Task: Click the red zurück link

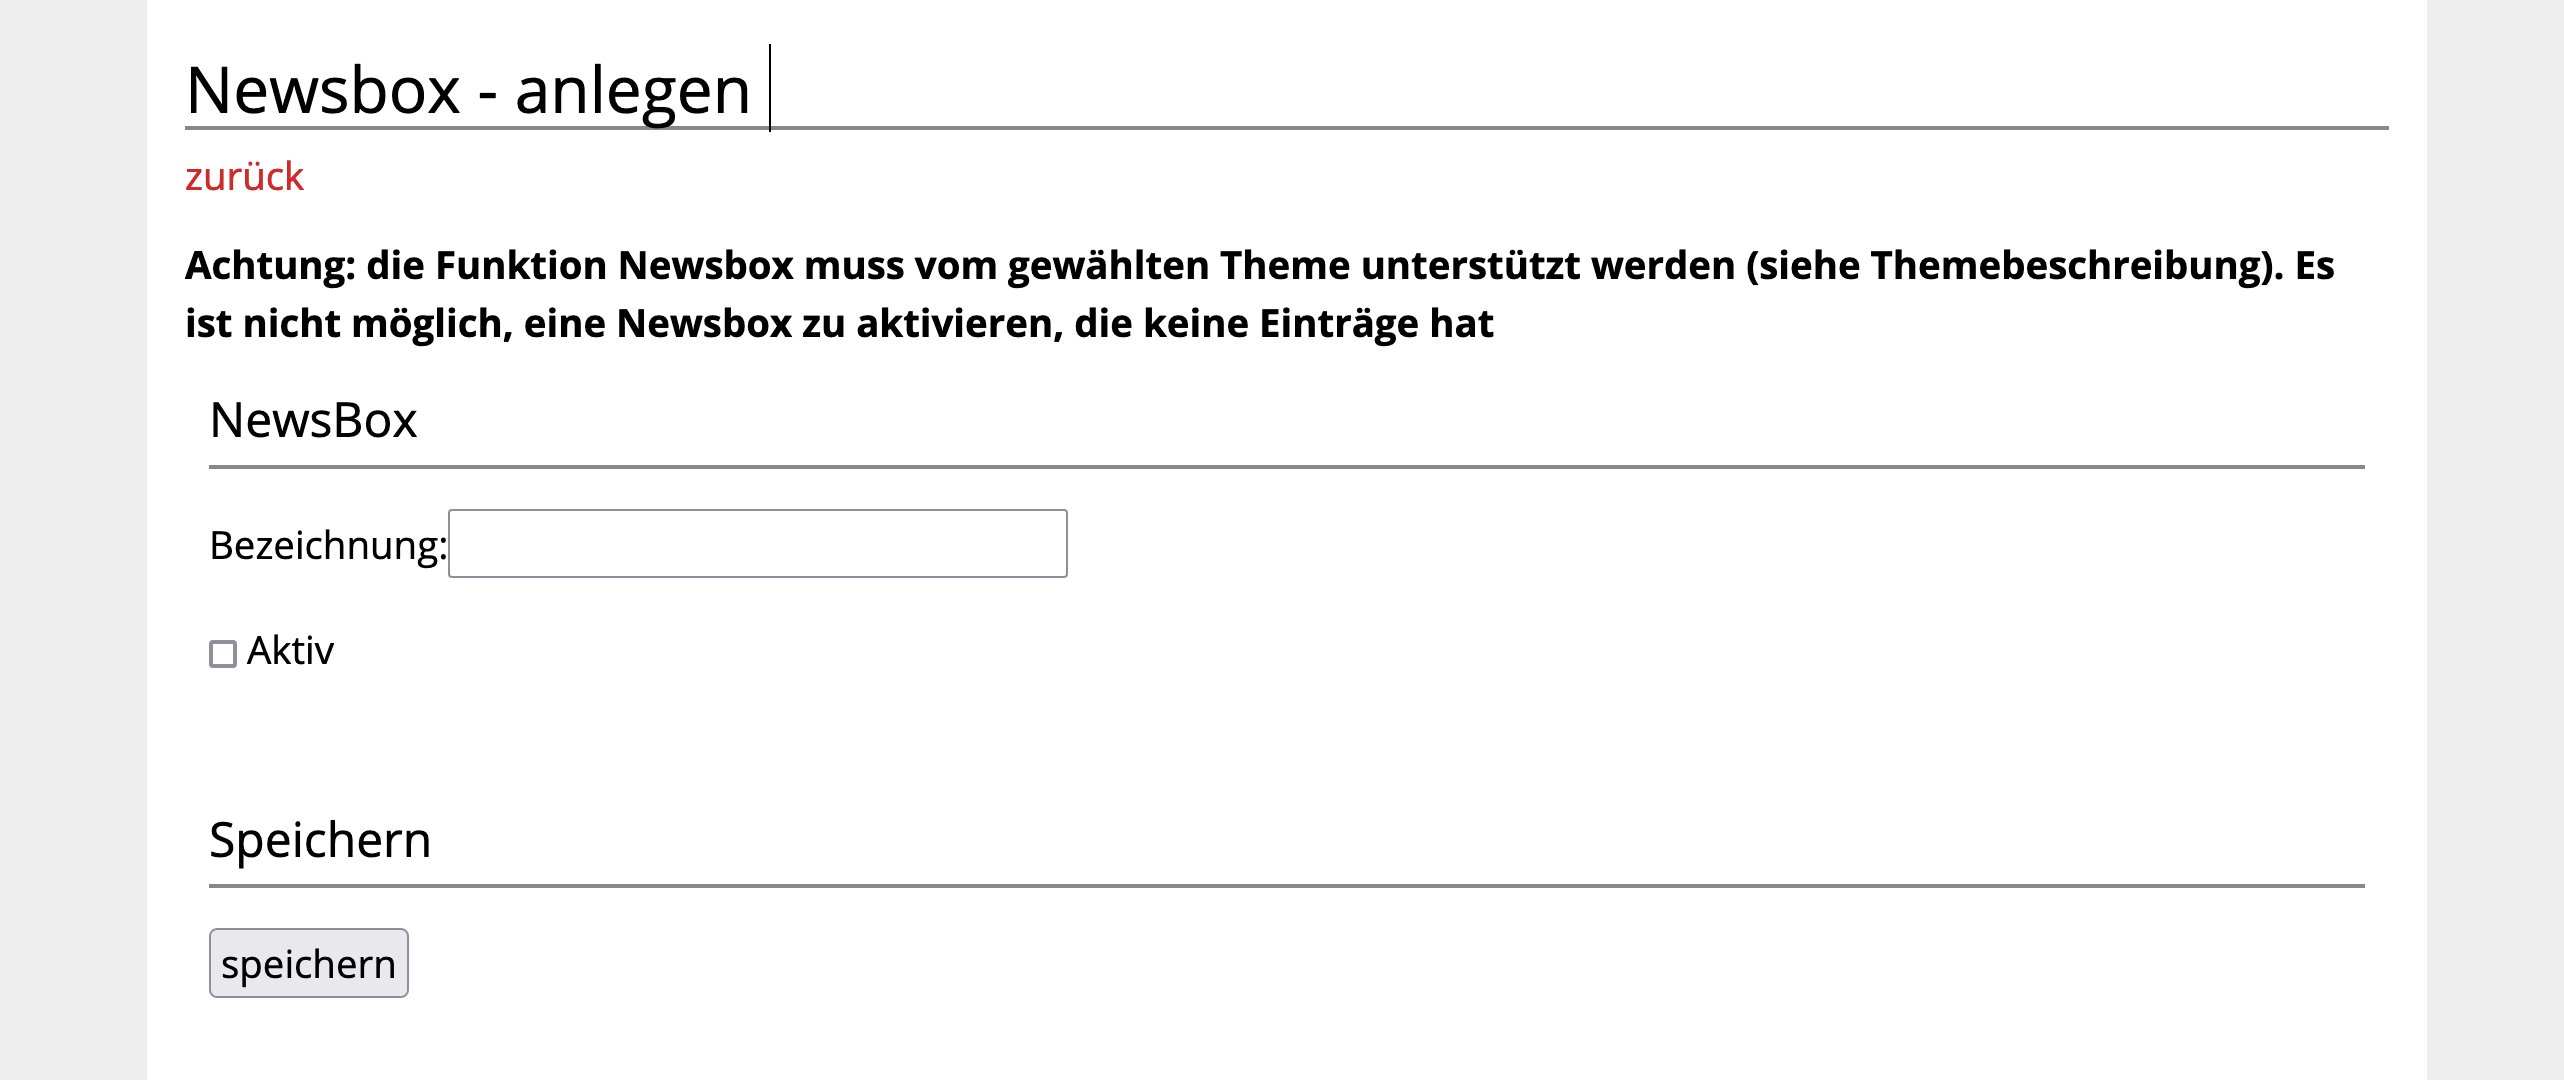Action: 244,177
